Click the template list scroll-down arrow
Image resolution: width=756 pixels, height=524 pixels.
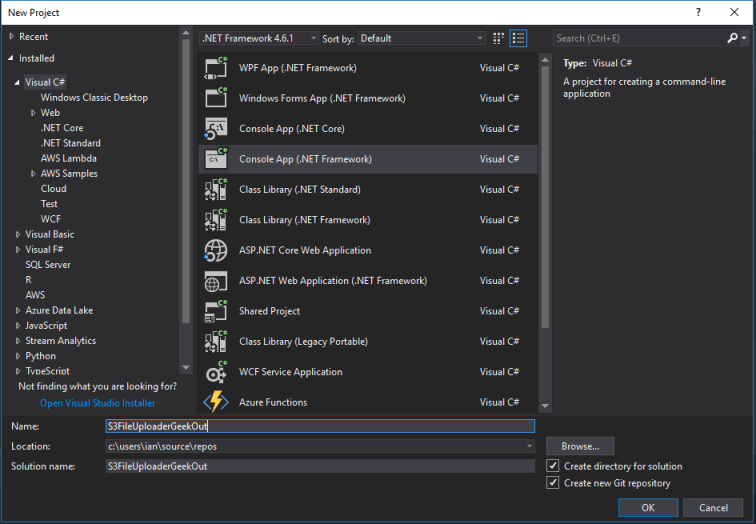pyautogui.click(x=545, y=406)
